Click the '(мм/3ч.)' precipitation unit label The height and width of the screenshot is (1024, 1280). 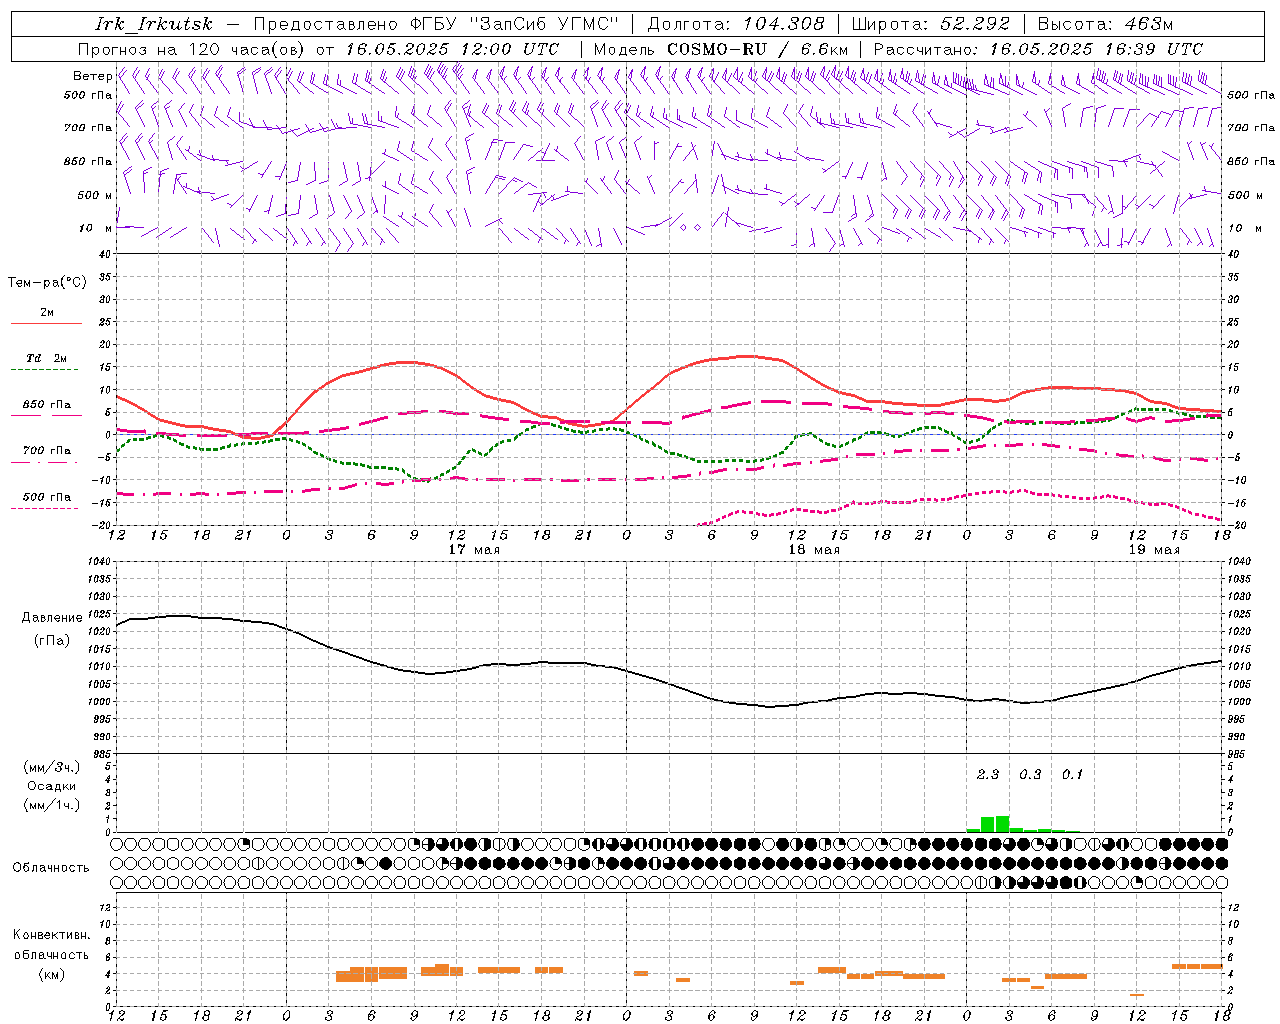(x=51, y=768)
